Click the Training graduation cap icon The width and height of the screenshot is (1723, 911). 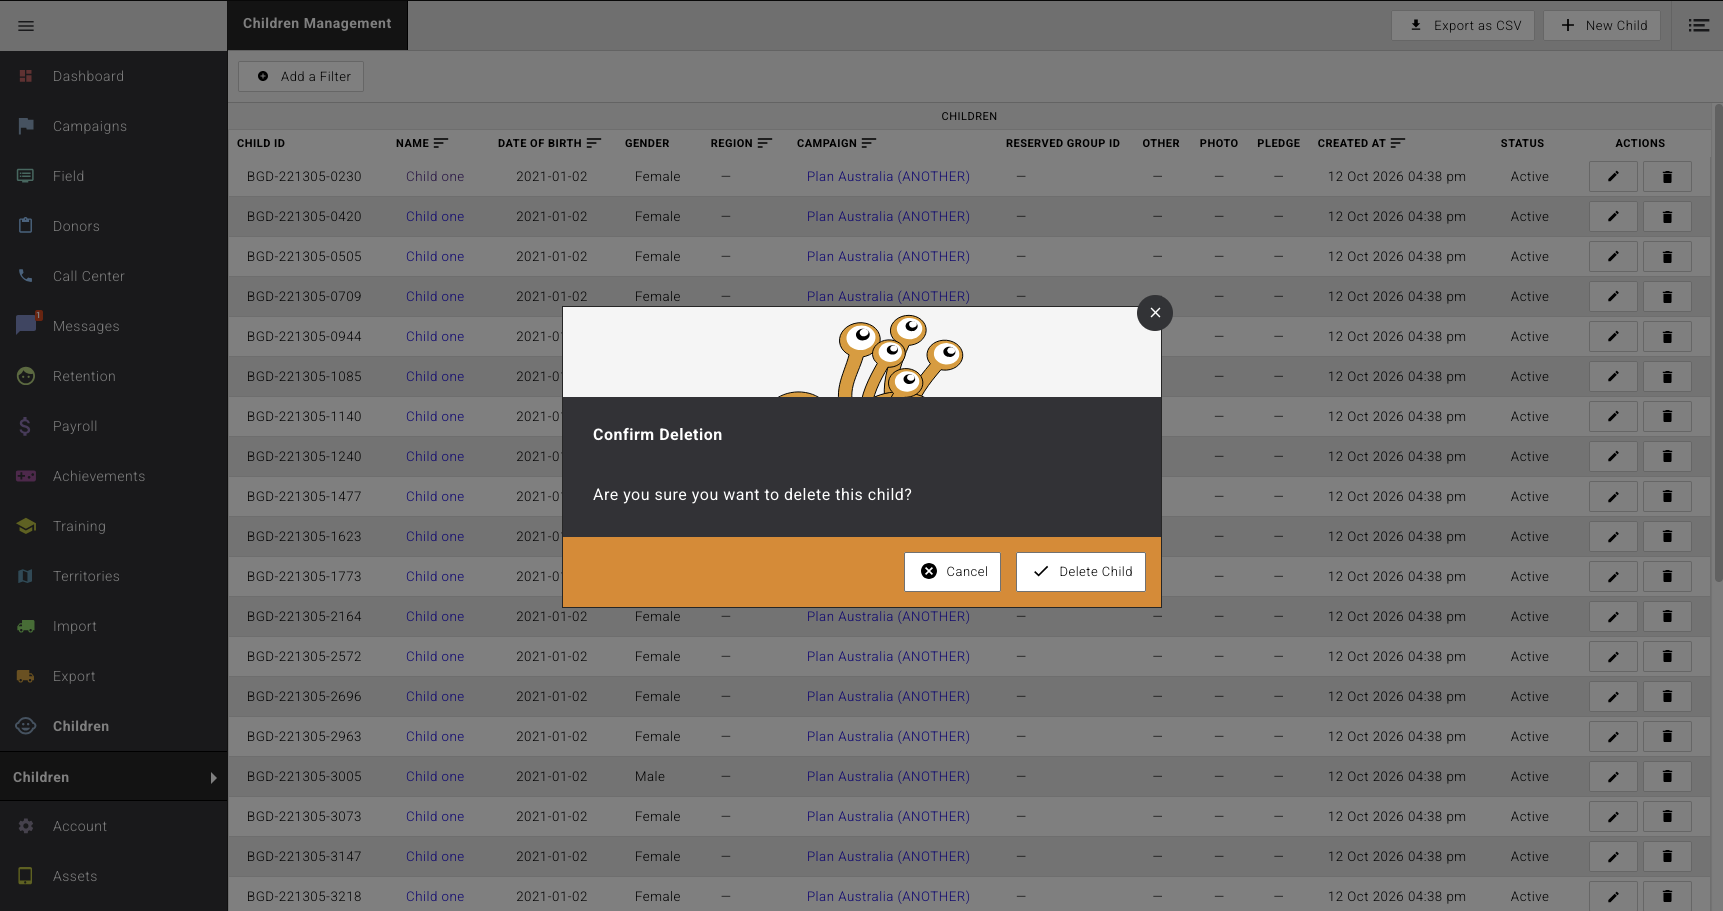coord(26,526)
